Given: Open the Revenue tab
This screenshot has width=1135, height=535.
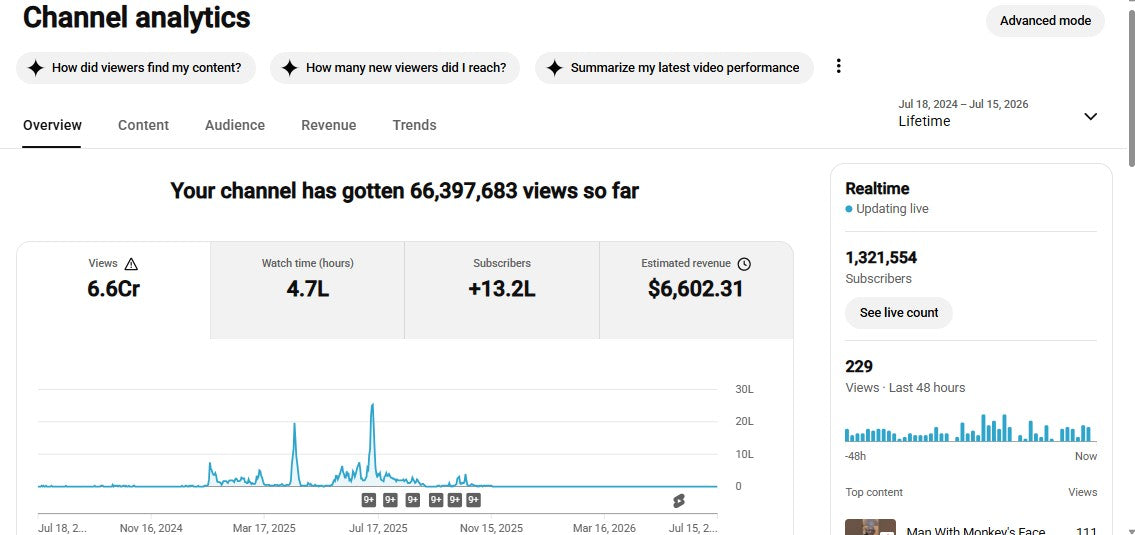Looking at the screenshot, I should 329,125.
